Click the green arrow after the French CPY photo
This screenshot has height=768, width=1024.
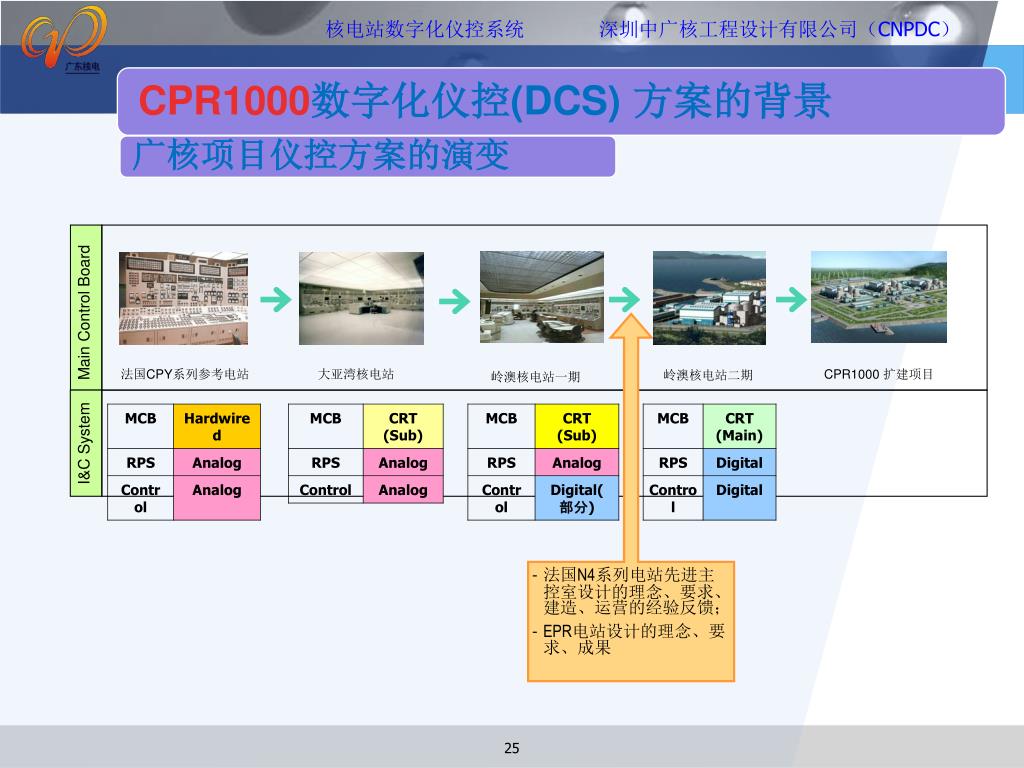[276, 300]
